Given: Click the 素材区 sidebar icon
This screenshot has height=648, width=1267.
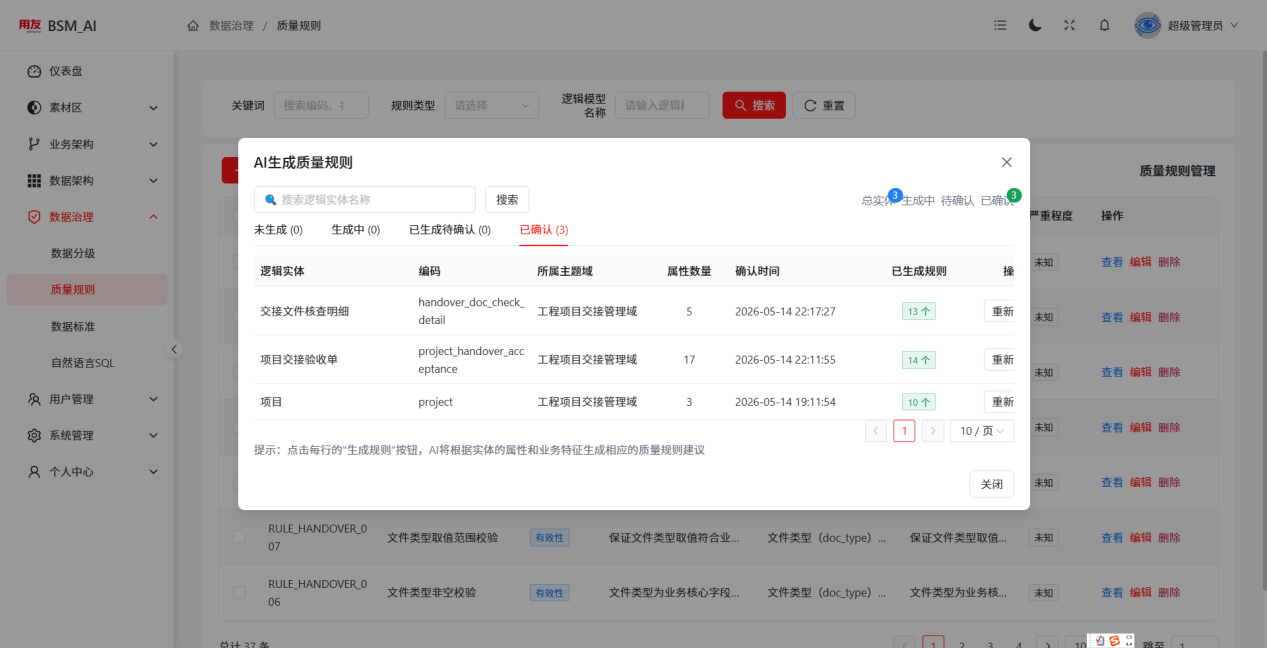Looking at the screenshot, I should [x=34, y=107].
